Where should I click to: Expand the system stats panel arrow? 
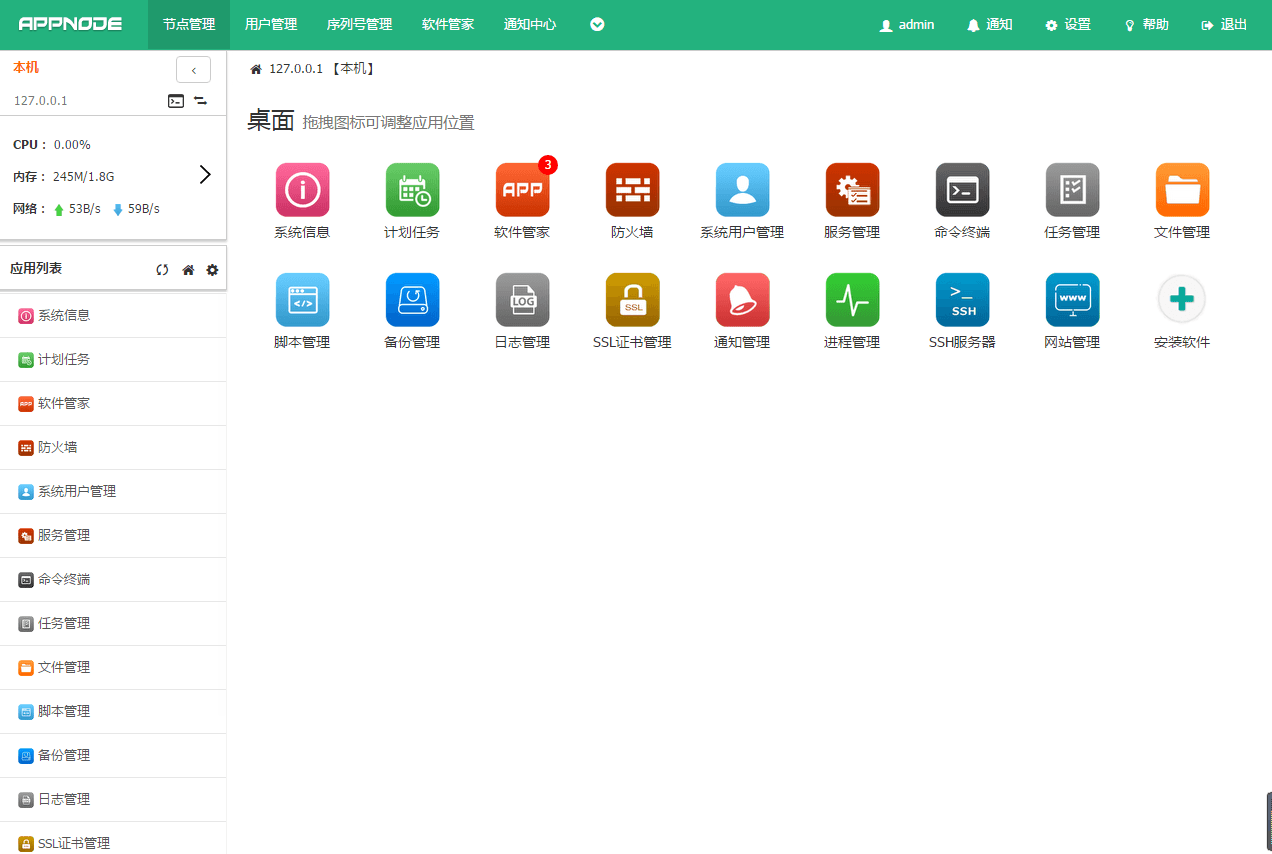coord(205,175)
